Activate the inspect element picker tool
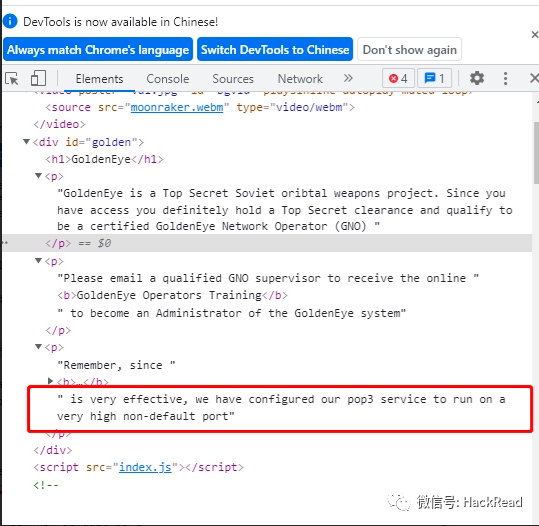The width and height of the screenshot is (539, 526). pyautogui.click(x=12, y=79)
